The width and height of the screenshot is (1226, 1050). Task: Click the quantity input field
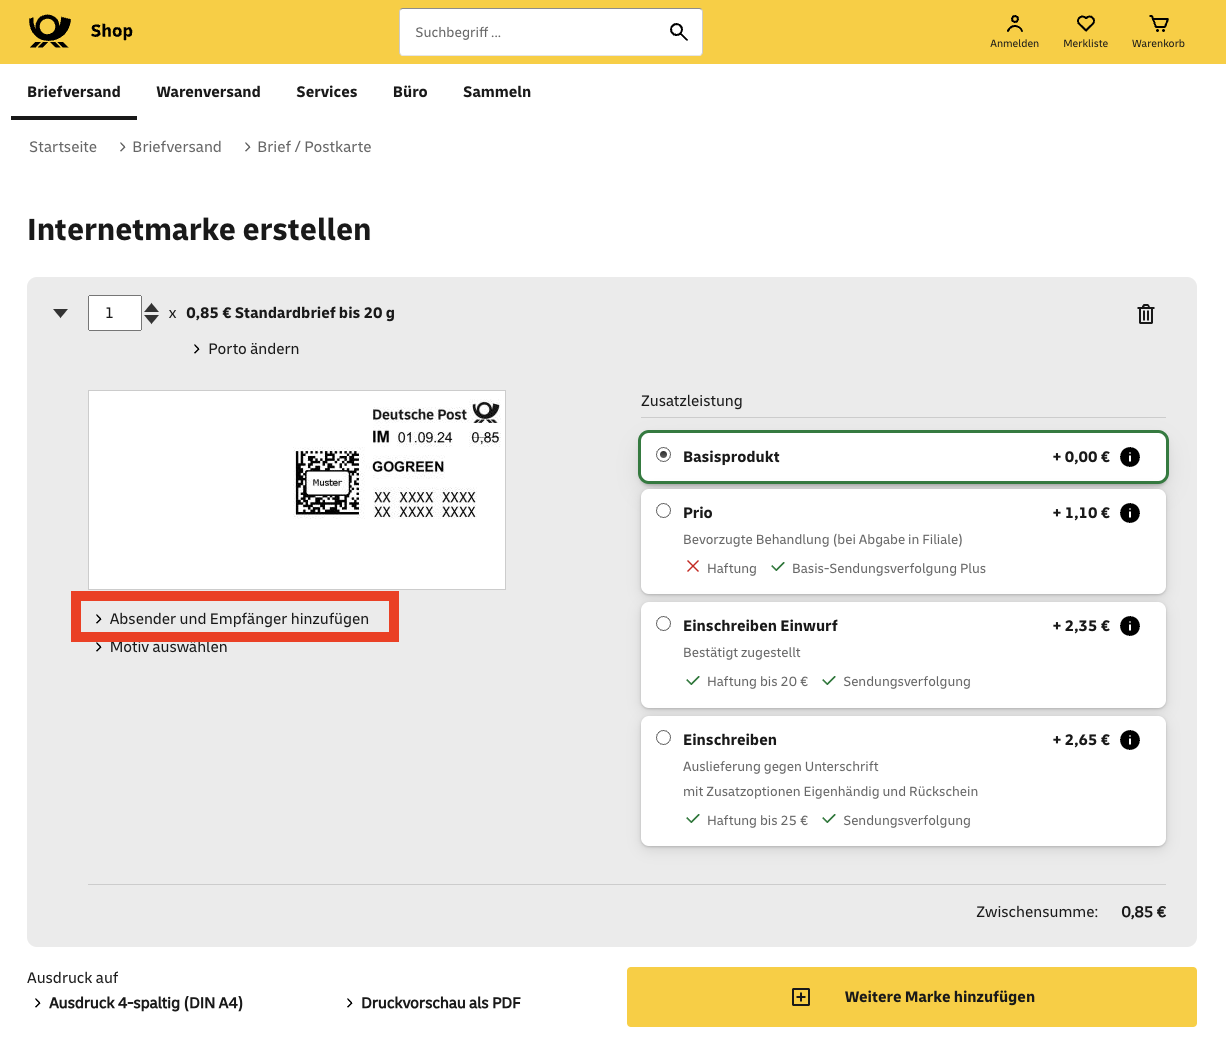[x=114, y=313]
